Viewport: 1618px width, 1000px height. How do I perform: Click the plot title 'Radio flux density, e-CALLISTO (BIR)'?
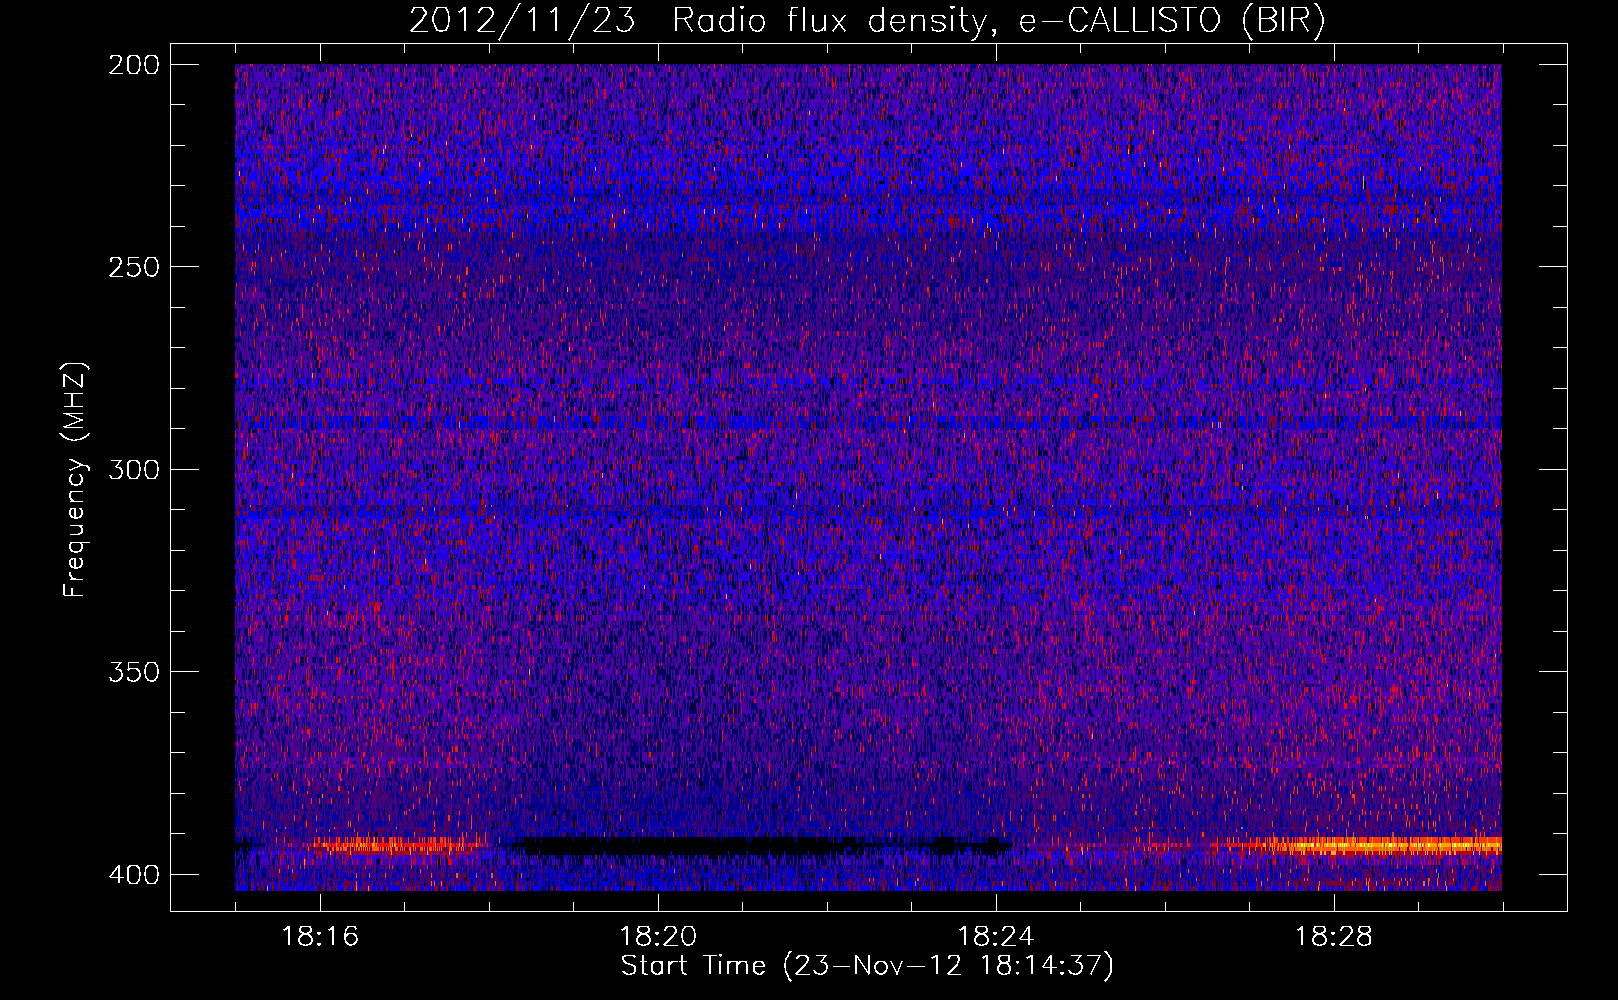(x=999, y=21)
